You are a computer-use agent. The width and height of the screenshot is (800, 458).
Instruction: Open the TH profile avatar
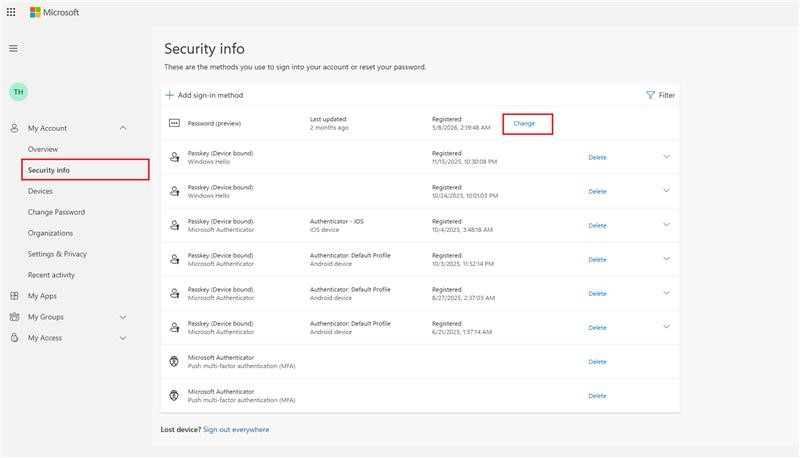[x=18, y=92]
